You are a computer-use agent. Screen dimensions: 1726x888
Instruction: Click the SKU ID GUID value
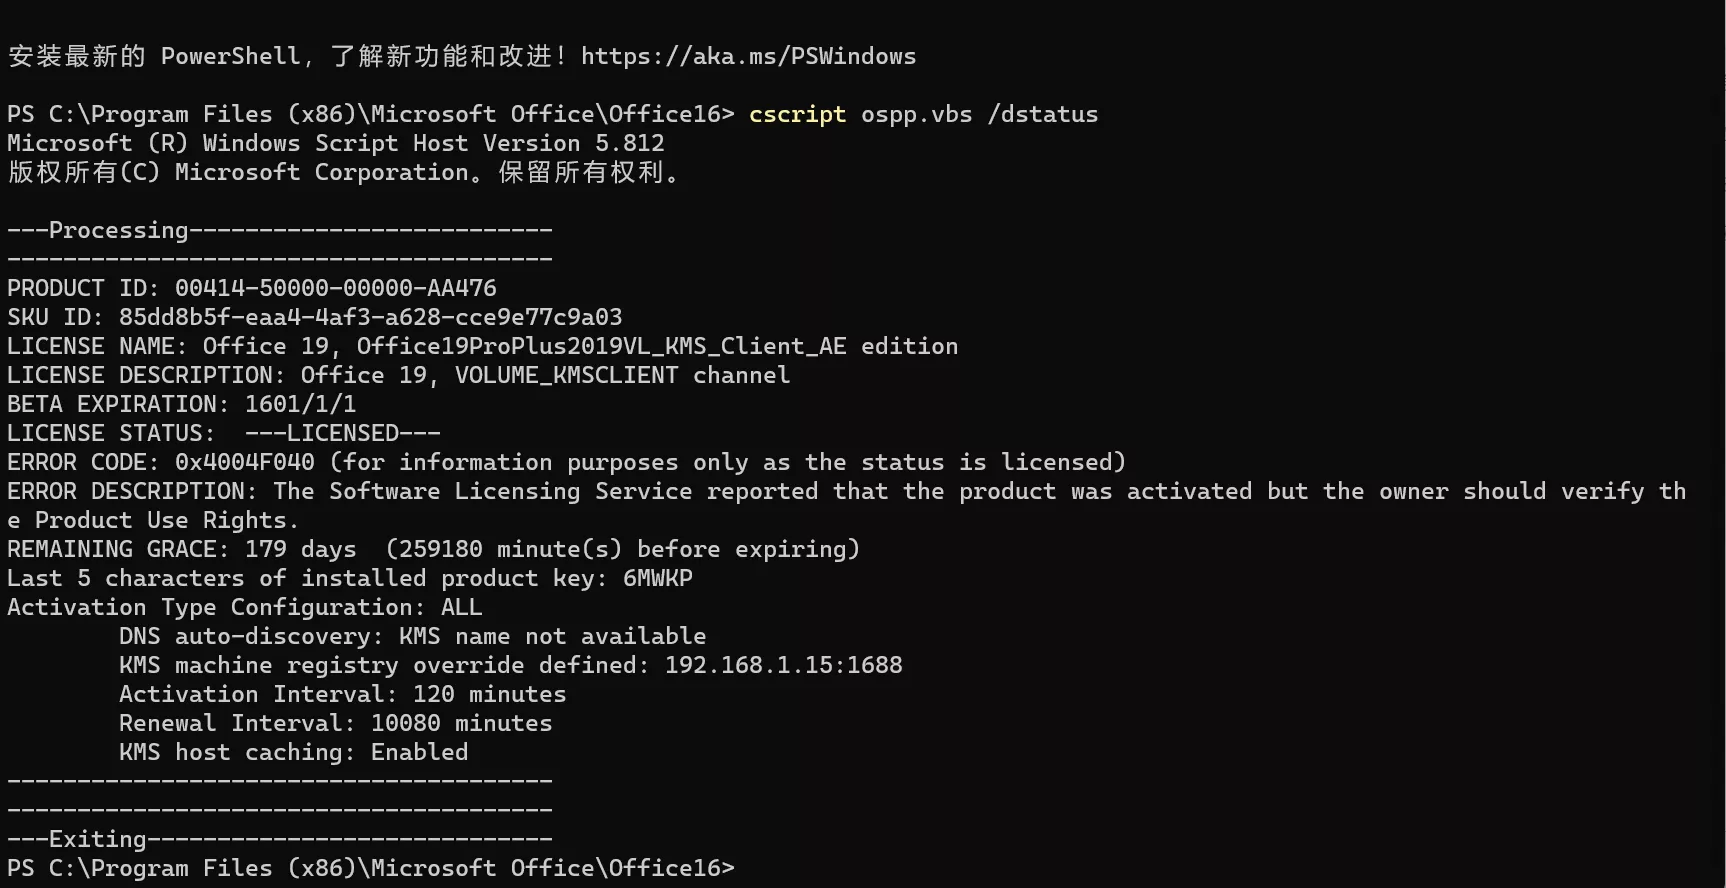[370, 317]
